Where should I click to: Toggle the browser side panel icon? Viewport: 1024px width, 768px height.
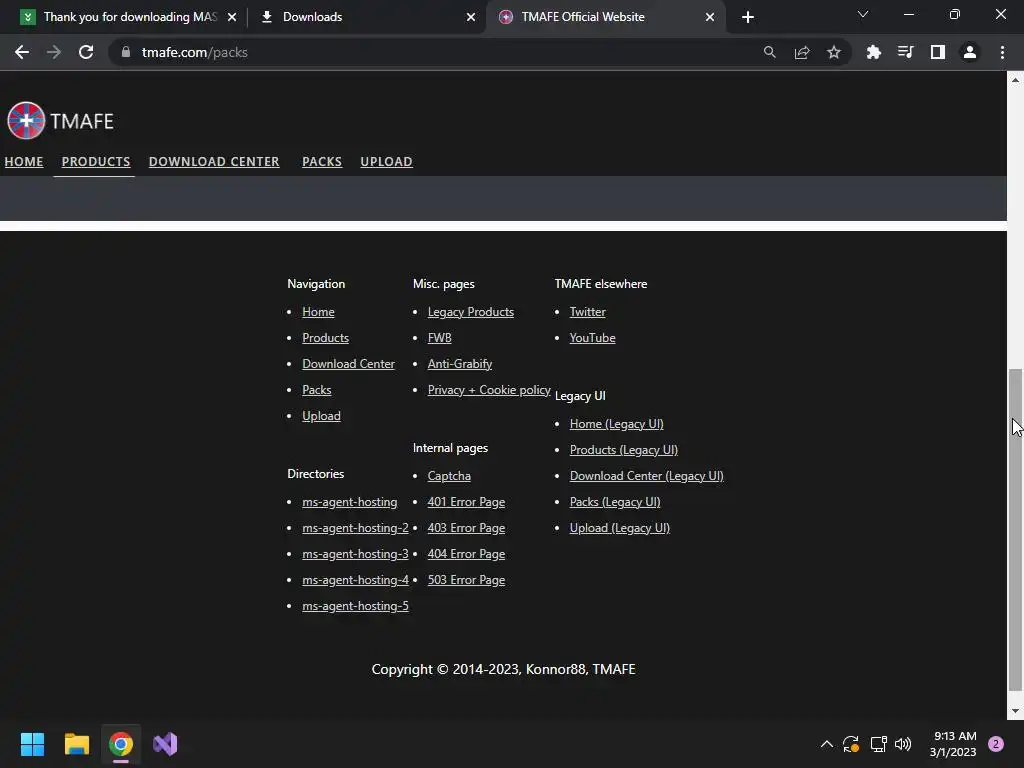938,52
